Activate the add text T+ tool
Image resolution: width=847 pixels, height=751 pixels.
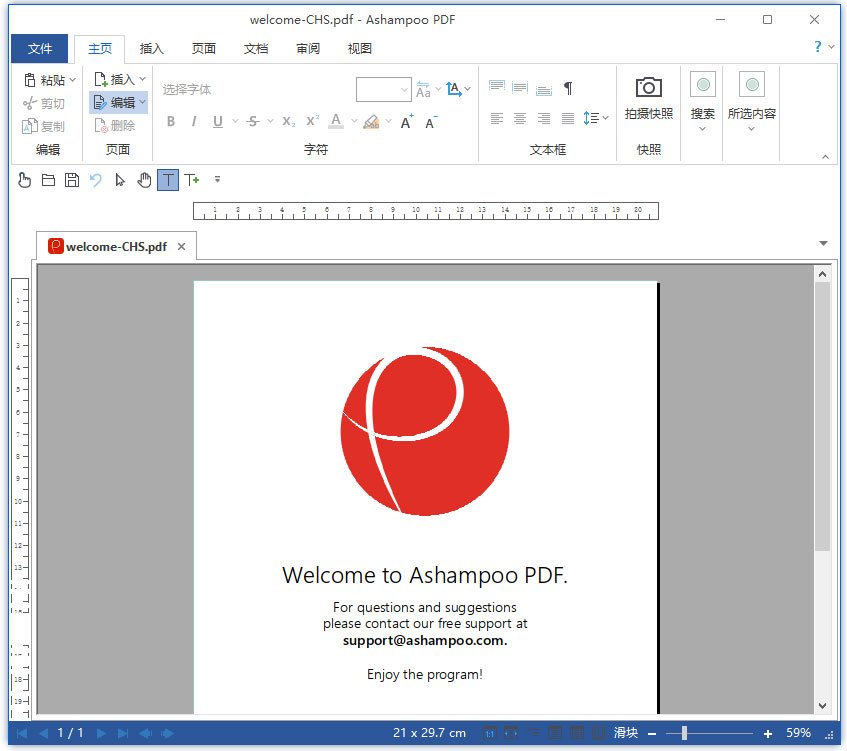[x=192, y=180]
